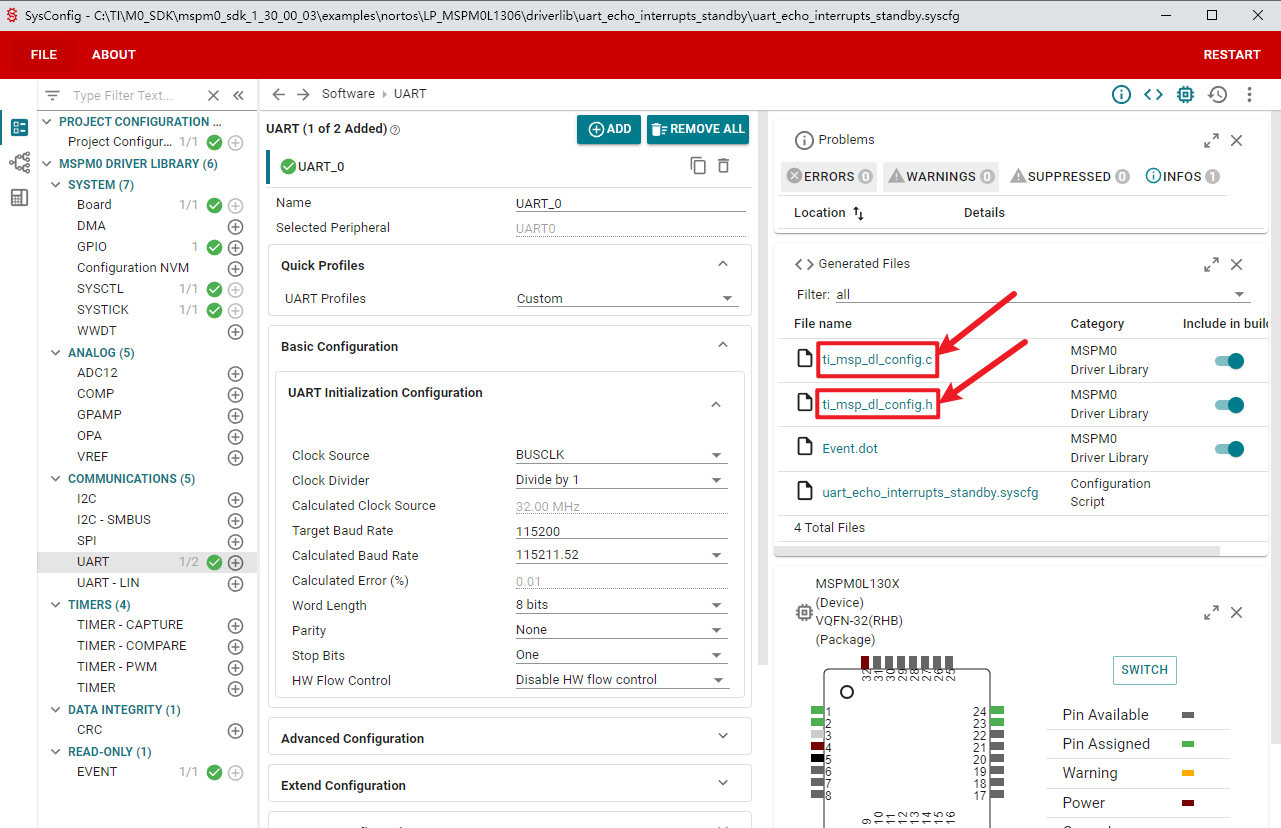Add an ADC12 instance with plus icon

[236, 373]
